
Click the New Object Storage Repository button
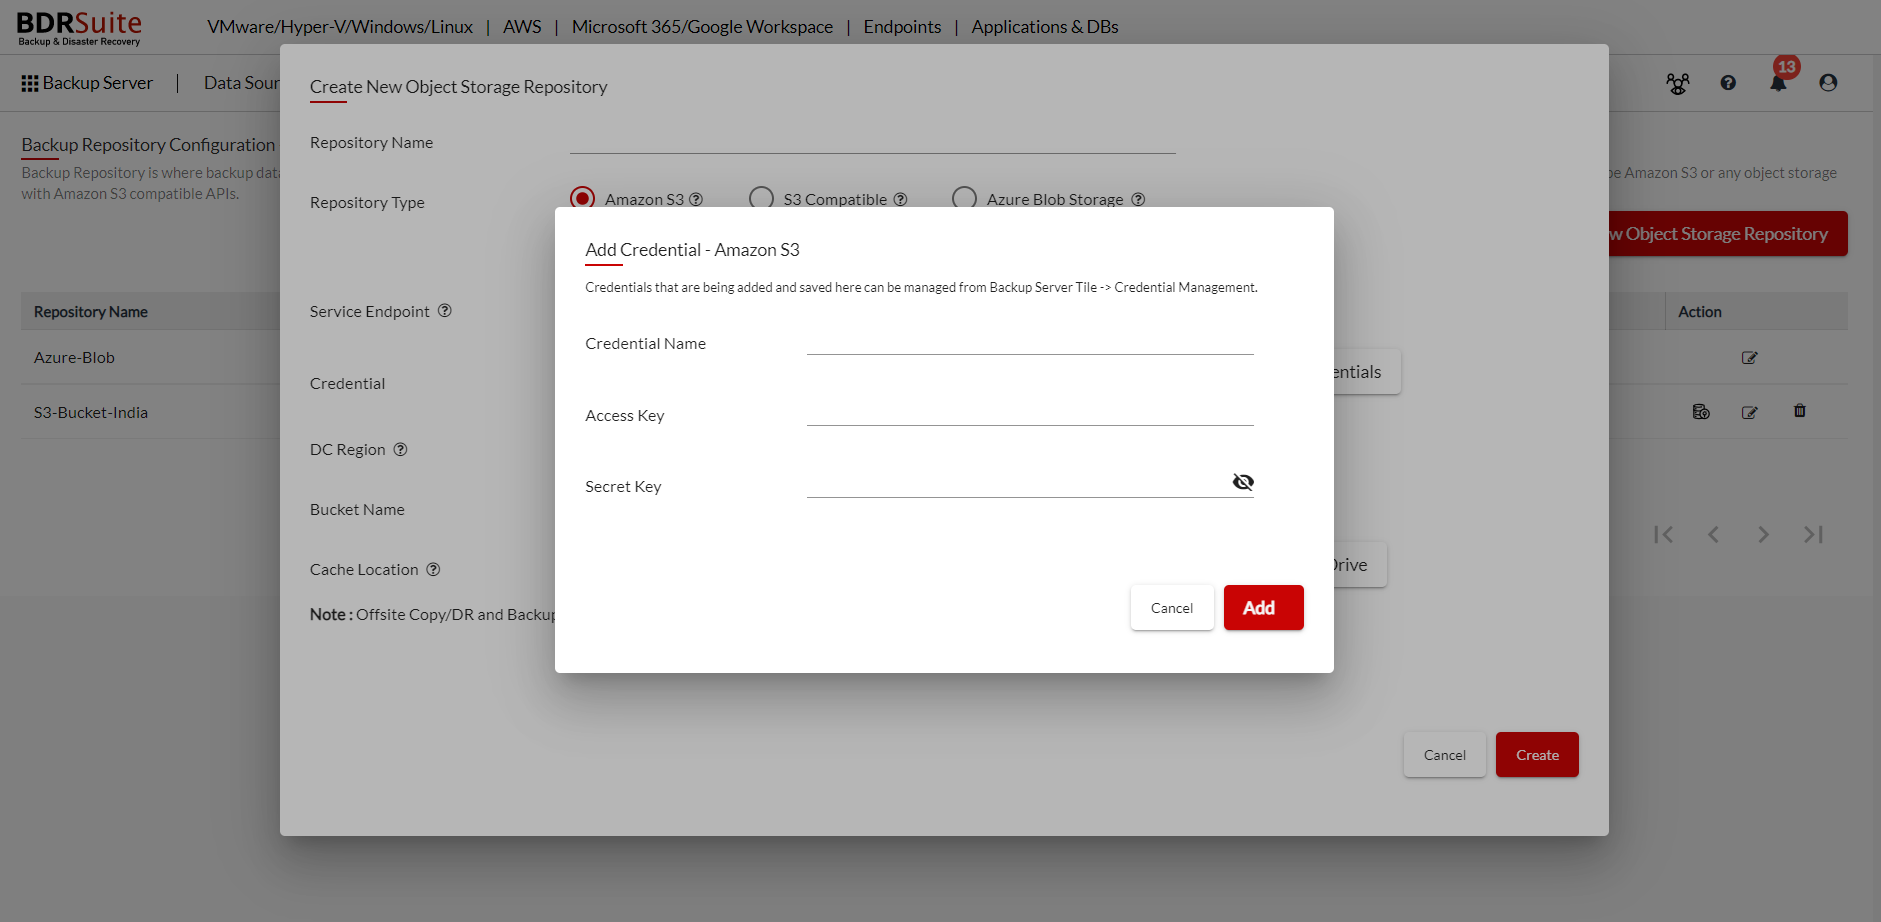point(1728,234)
